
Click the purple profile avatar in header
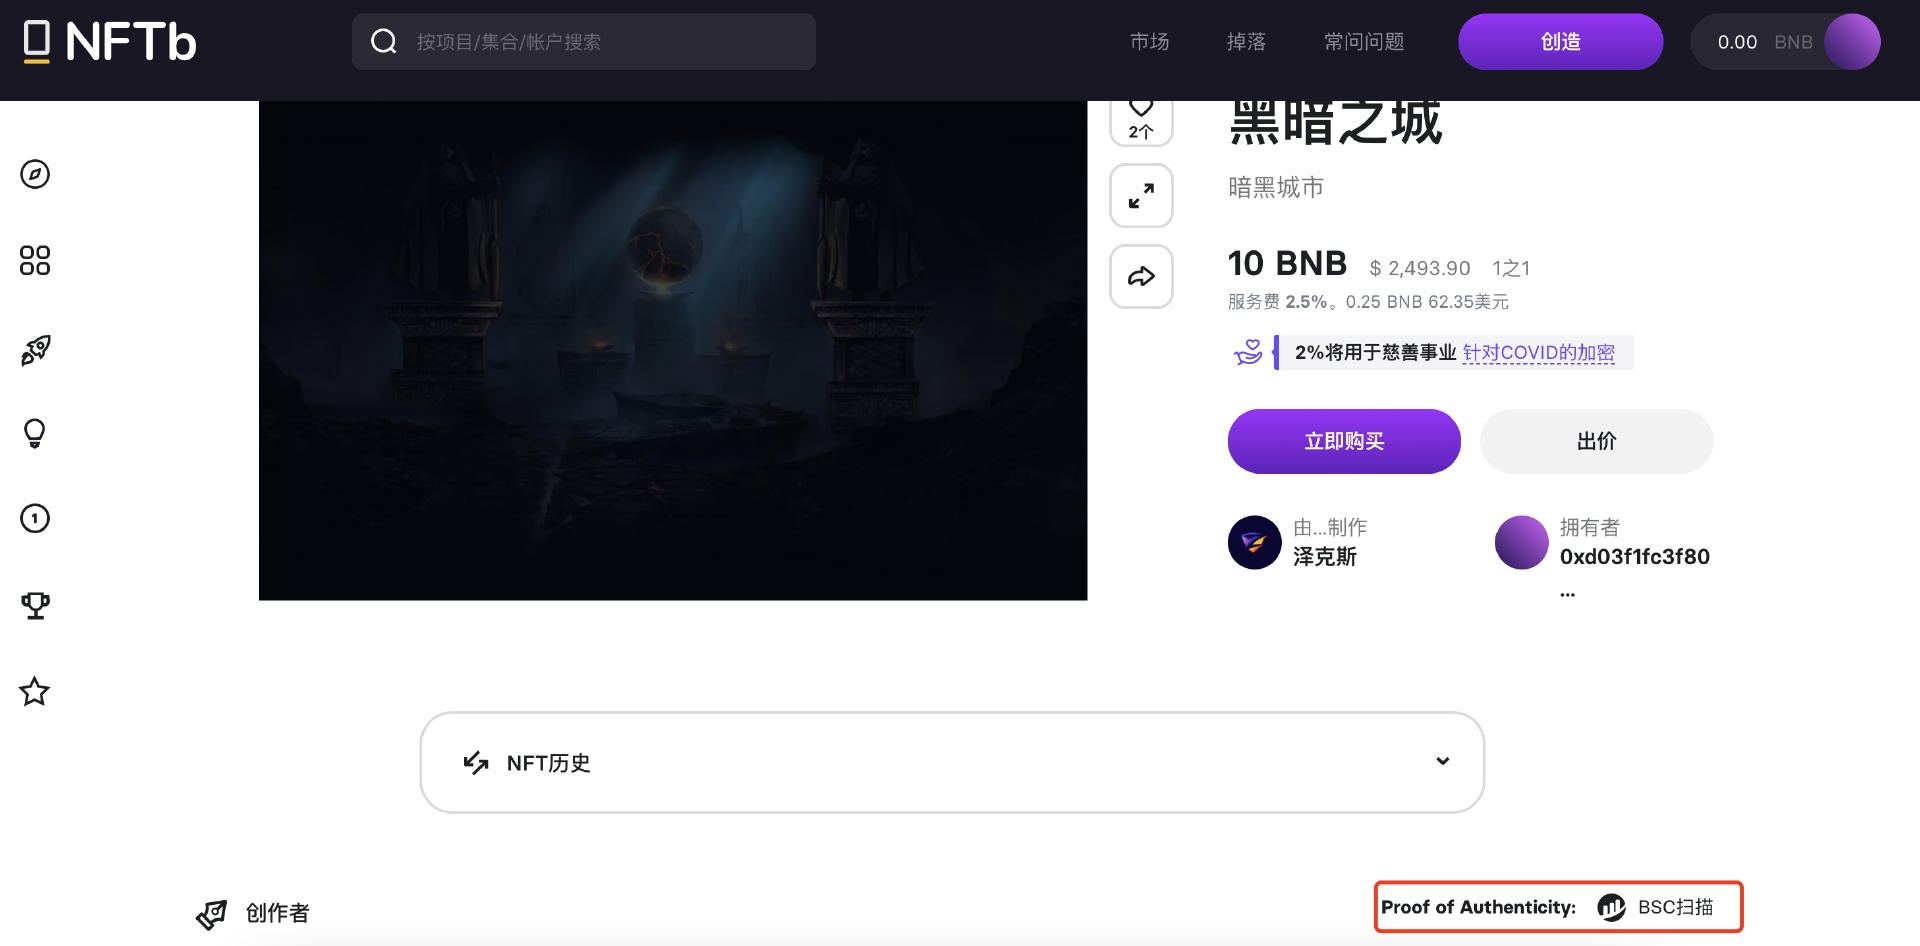pyautogui.click(x=1852, y=42)
